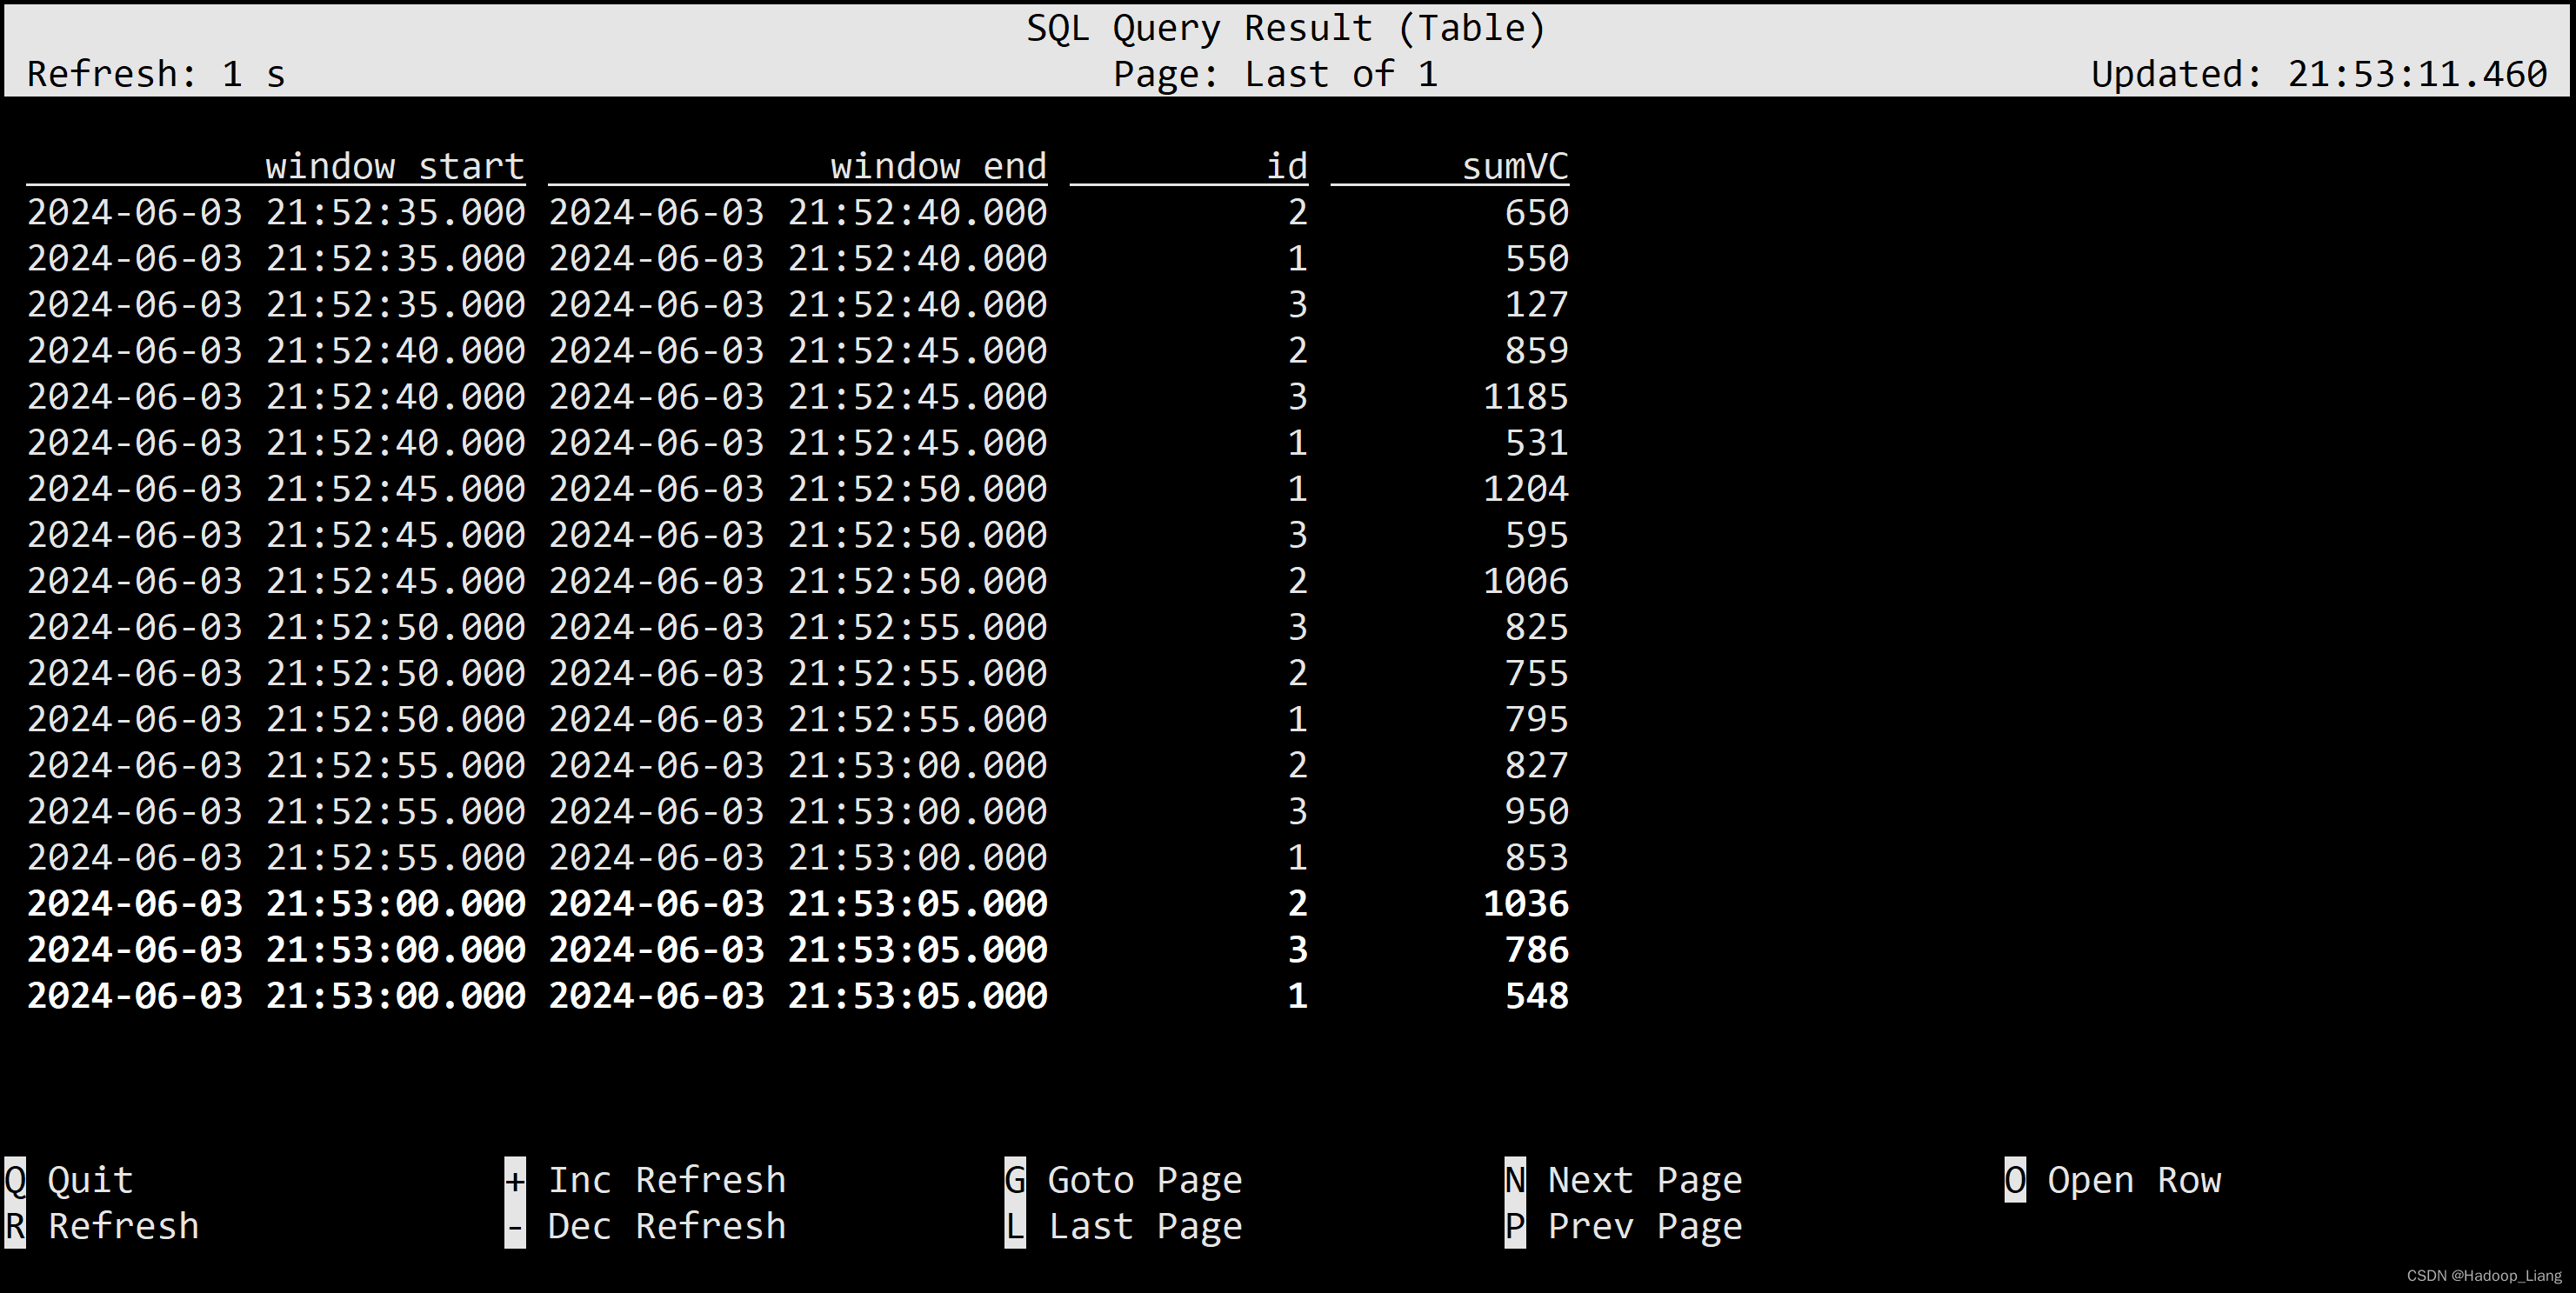This screenshot has height=1293, width=2576.
Task: Select sumVC value 853
Action: click(1537, 857)
